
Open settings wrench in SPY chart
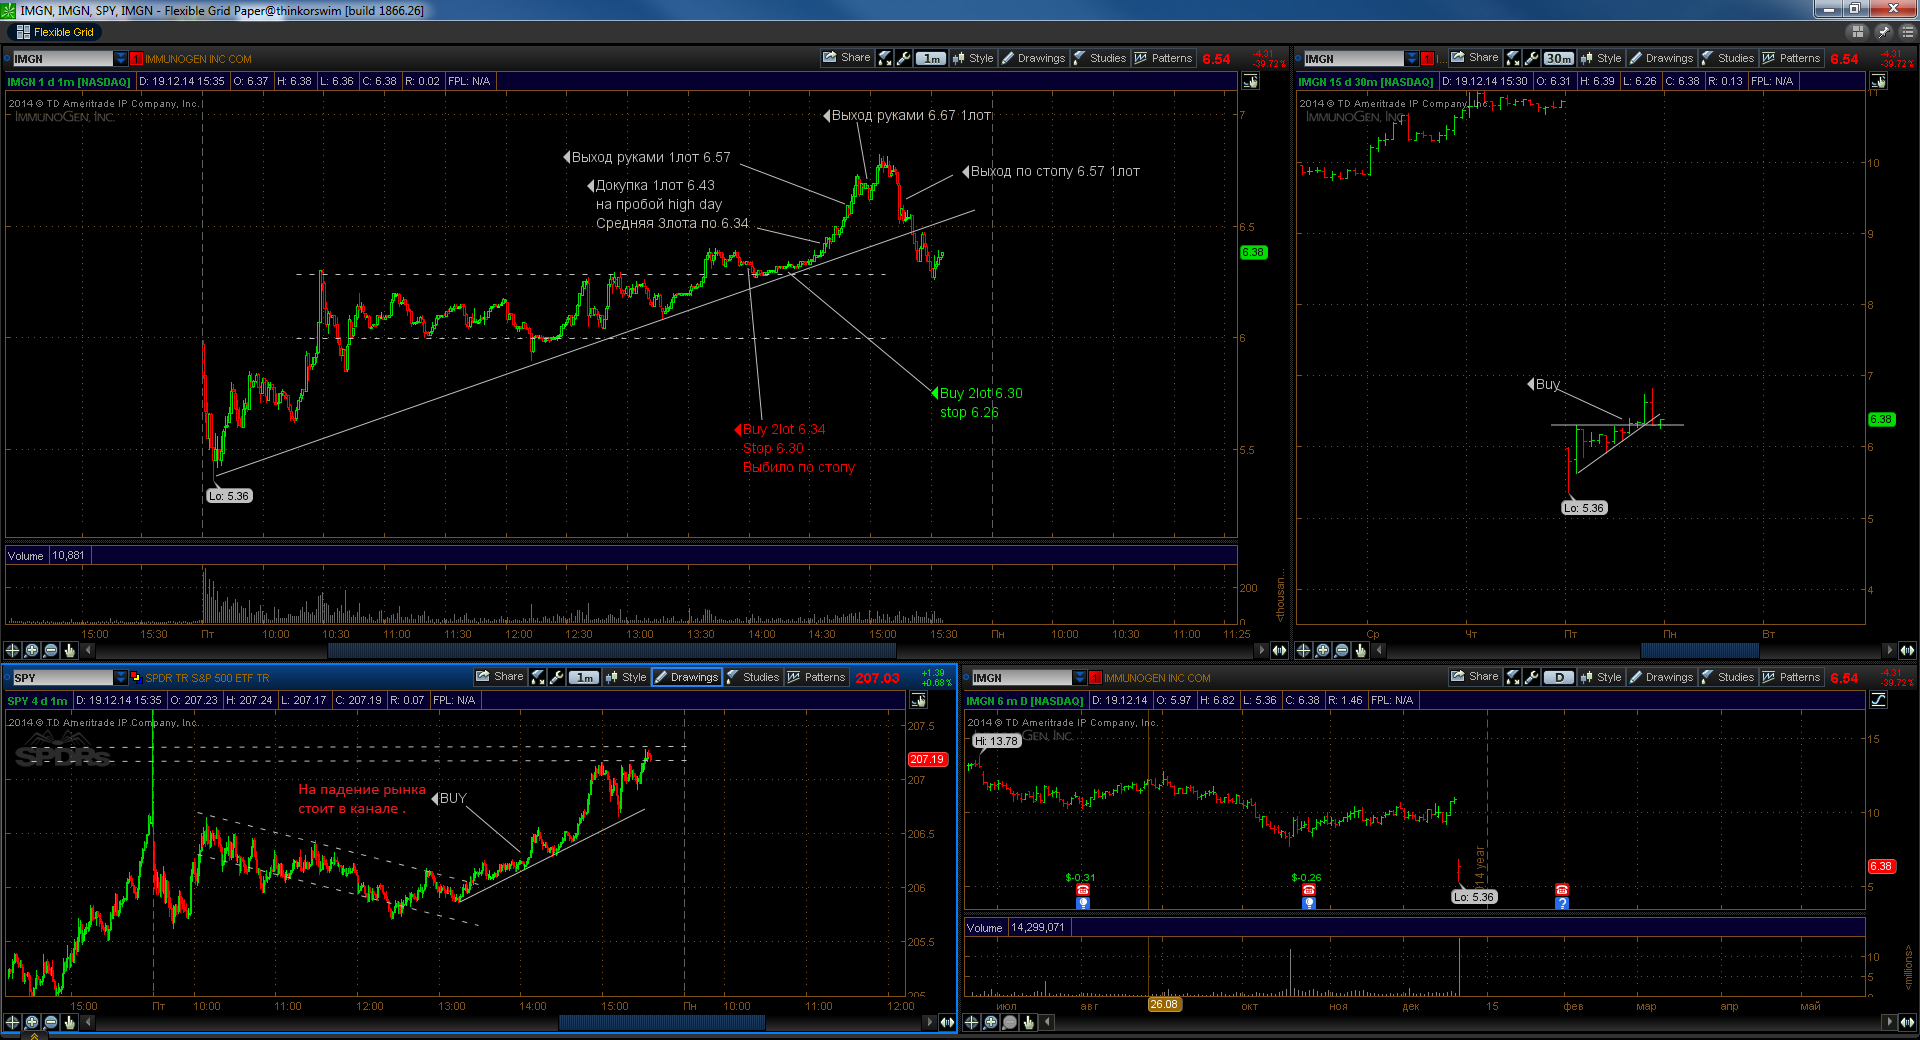point(557,677)
